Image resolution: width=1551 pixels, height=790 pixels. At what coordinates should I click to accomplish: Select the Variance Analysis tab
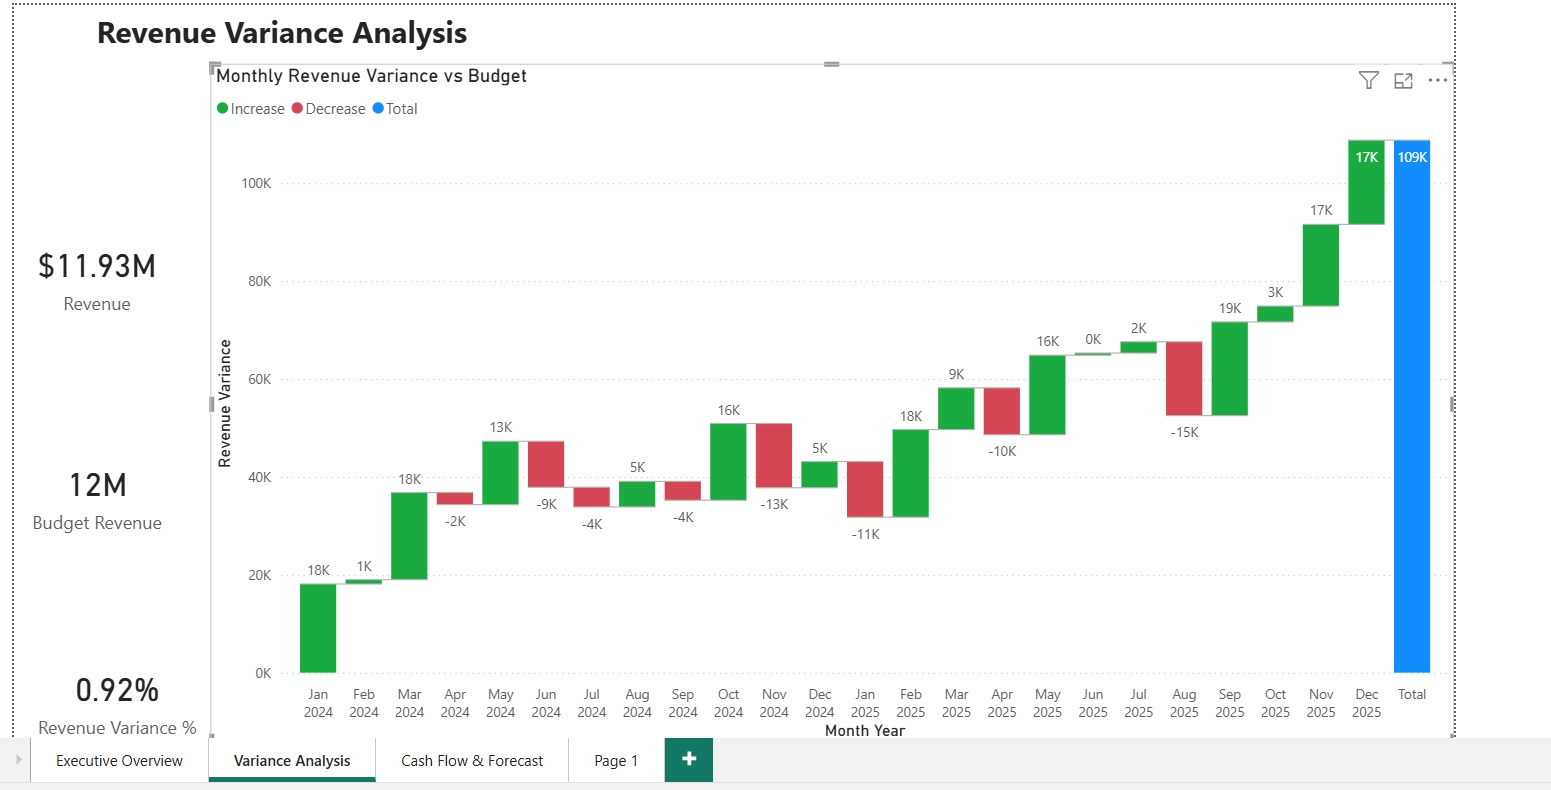[x=291, y=760]
